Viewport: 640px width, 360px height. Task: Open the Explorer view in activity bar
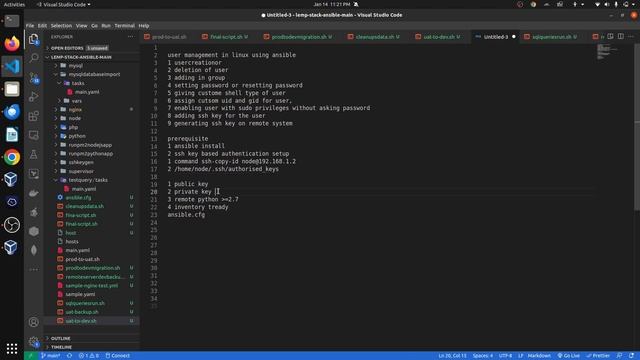(33, 39)
